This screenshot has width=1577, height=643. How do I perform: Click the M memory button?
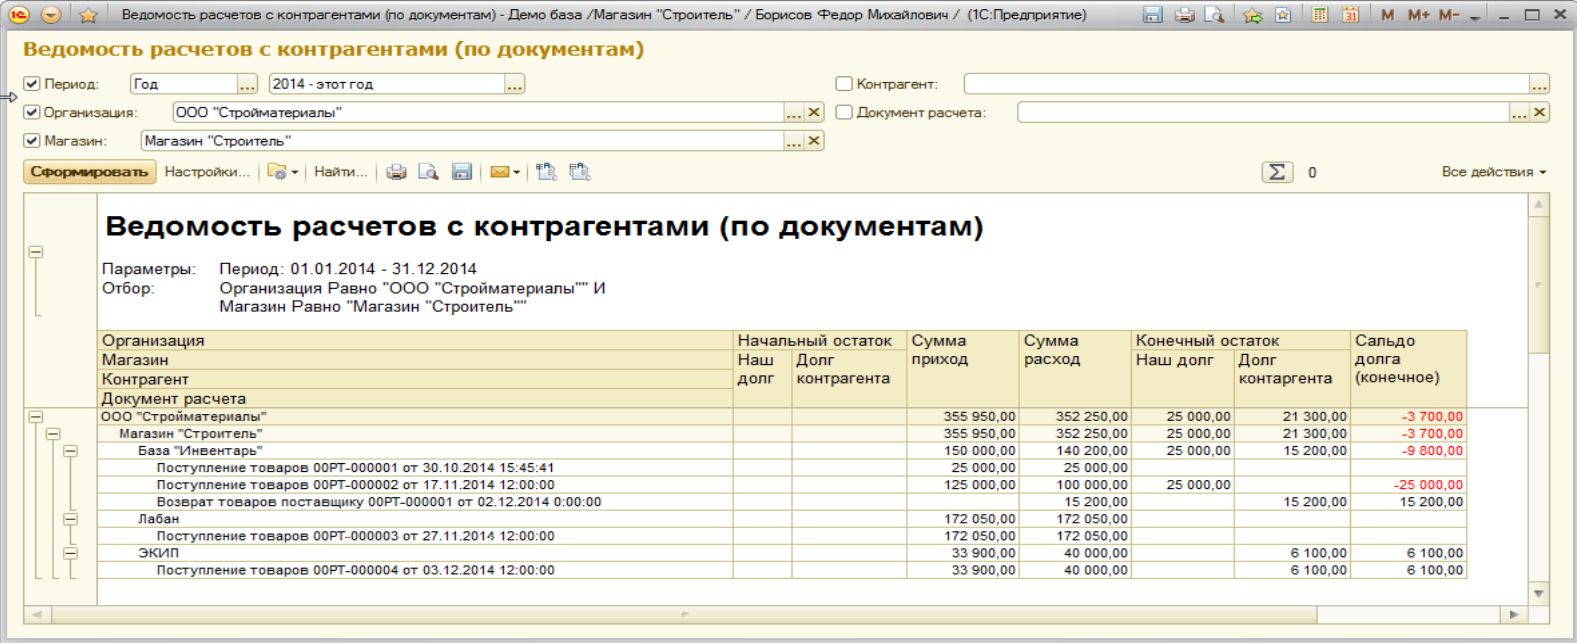pos(1387,15)
